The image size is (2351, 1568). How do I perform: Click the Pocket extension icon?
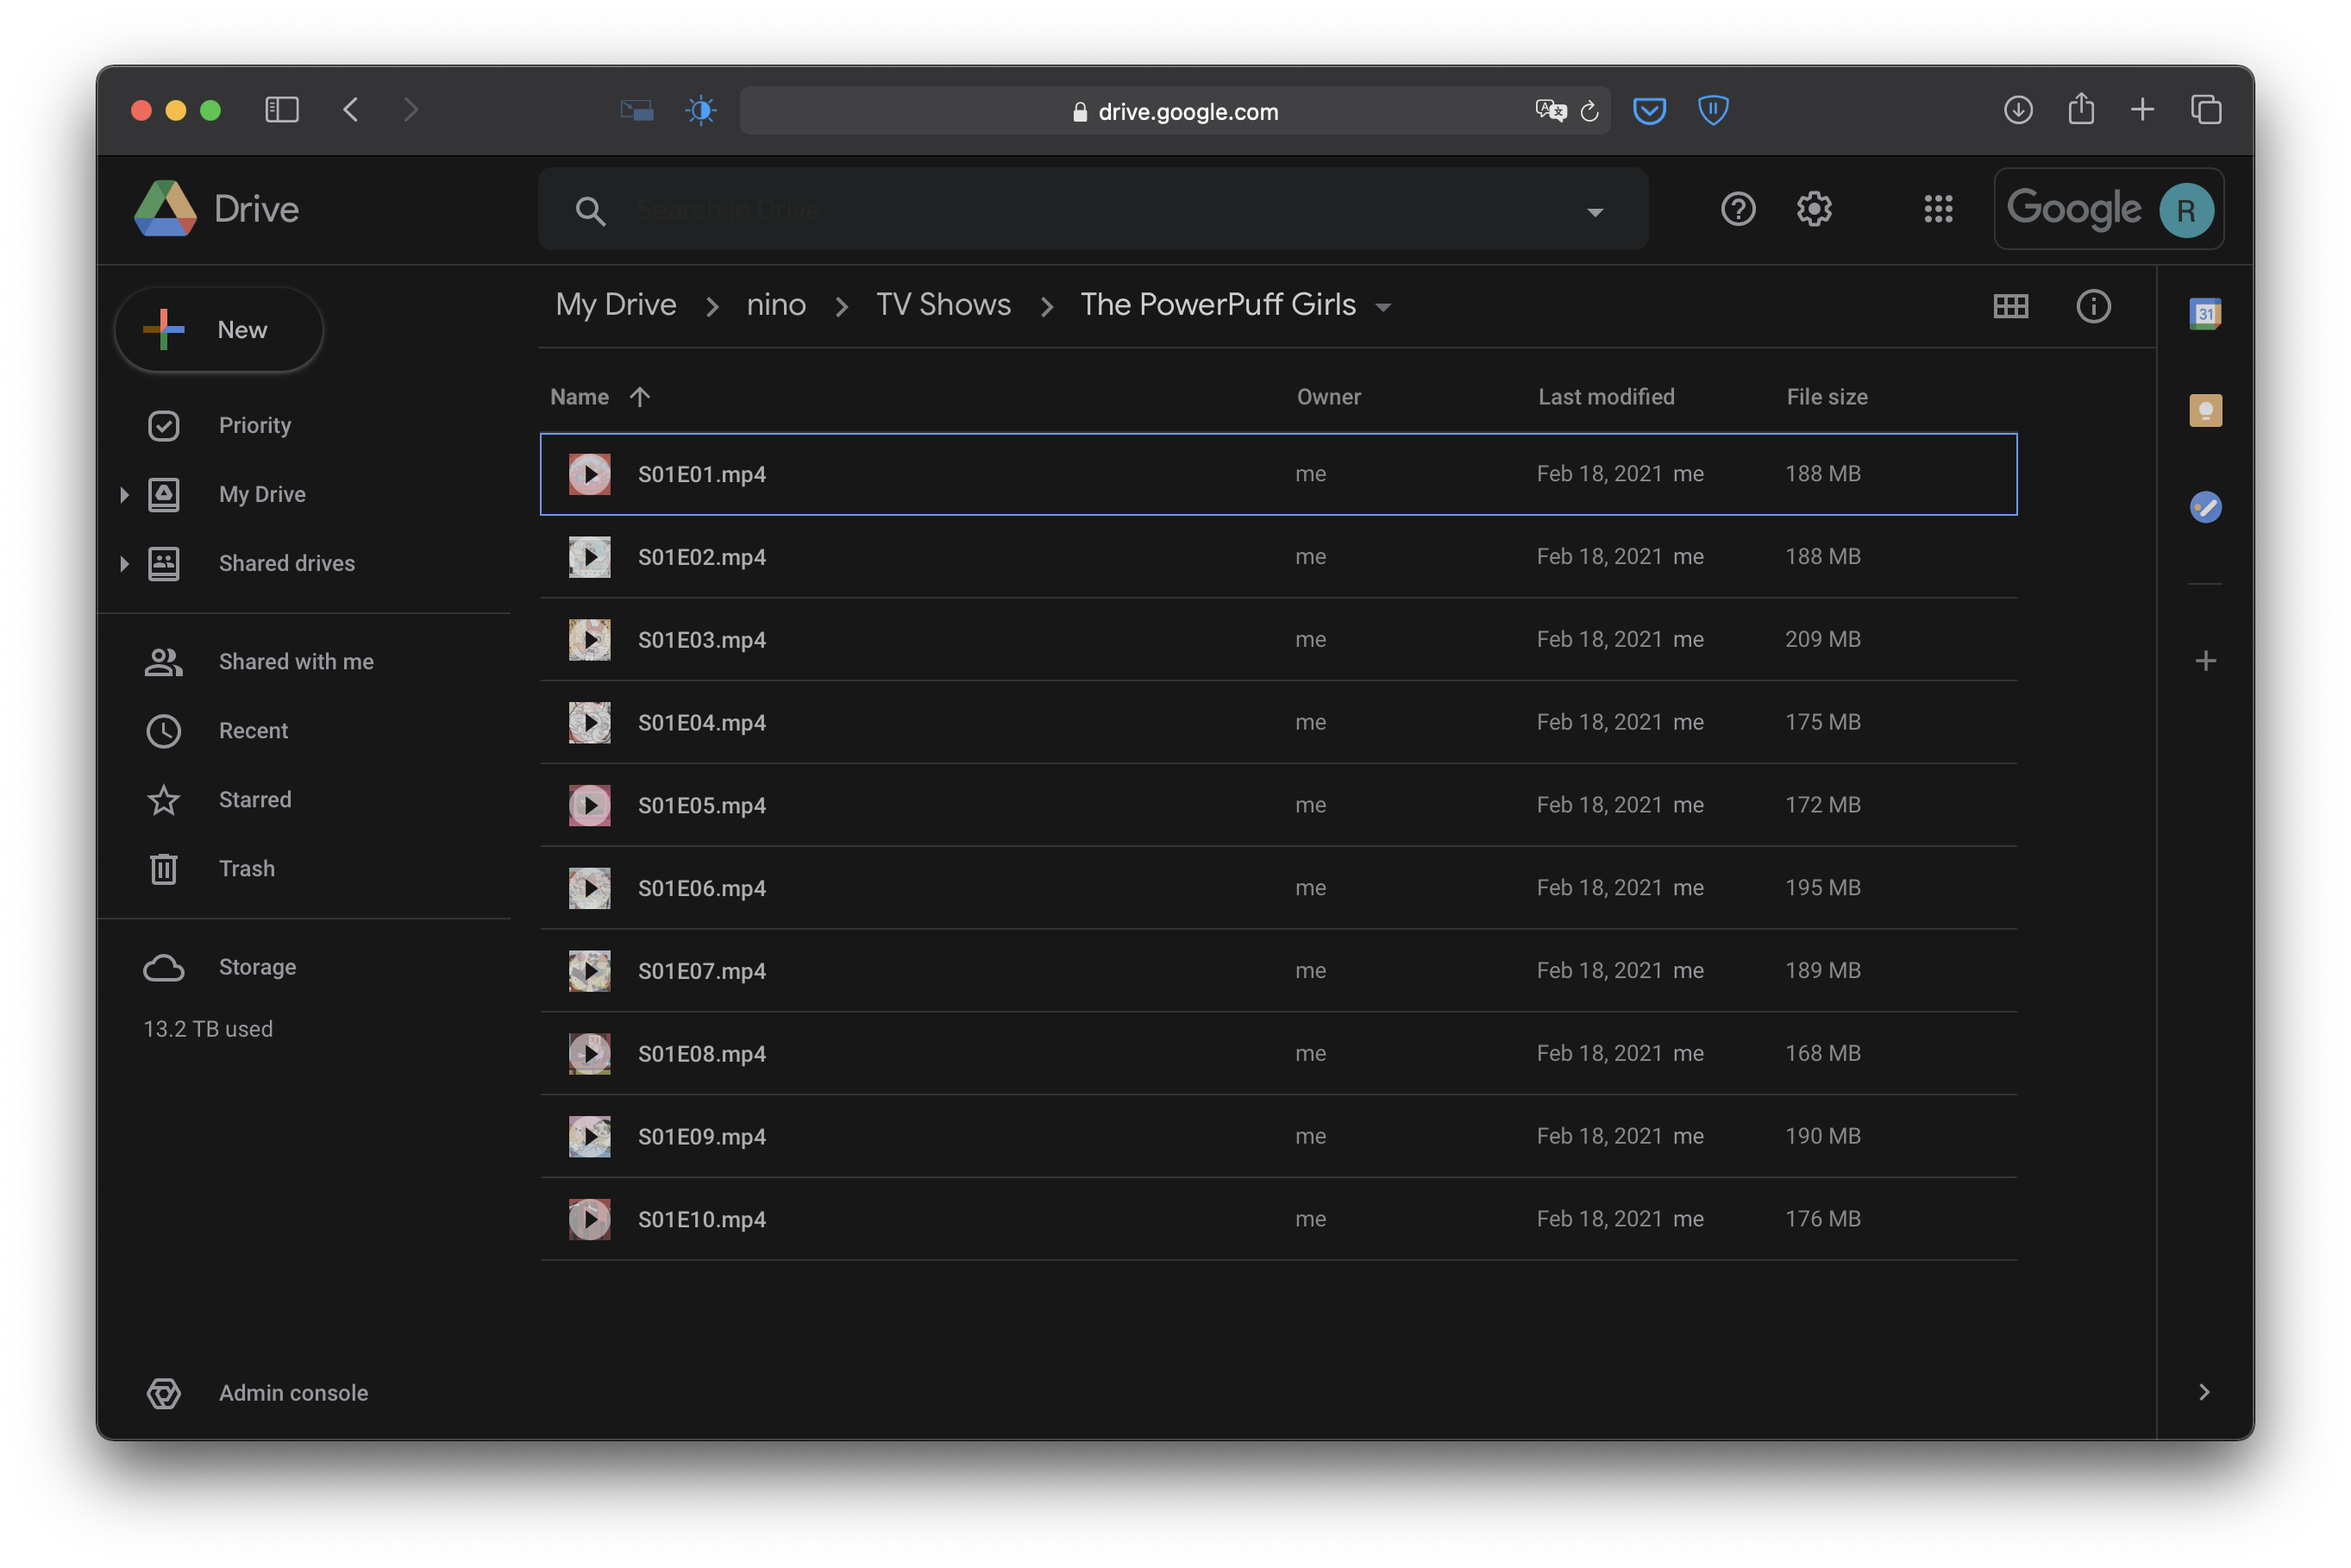1649,110
